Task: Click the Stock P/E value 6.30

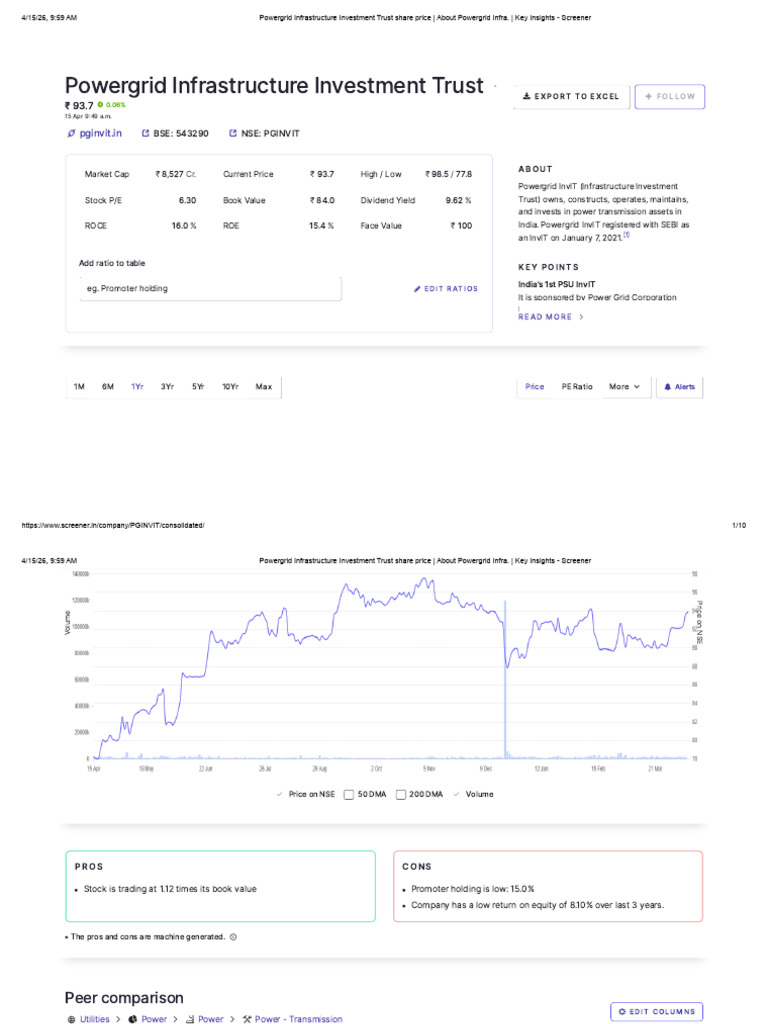Action: [x=187, y=200]
